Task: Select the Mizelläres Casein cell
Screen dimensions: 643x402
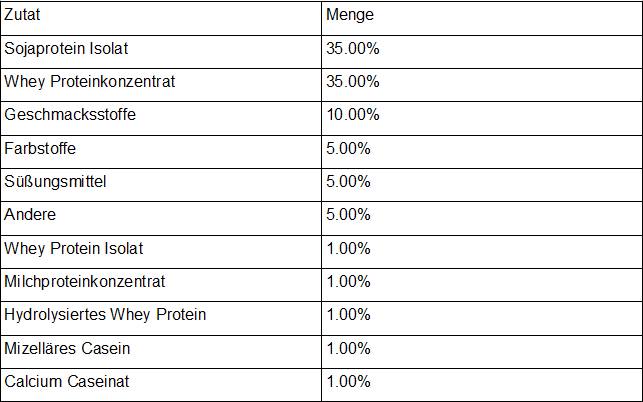Action: pyautogui.click(x=161, y=352)
